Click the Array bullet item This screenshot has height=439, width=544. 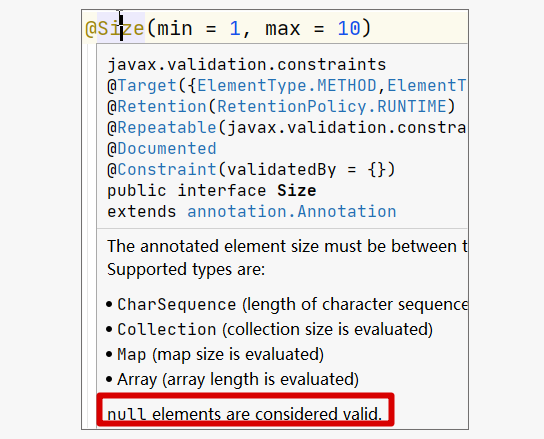(232, 379)
